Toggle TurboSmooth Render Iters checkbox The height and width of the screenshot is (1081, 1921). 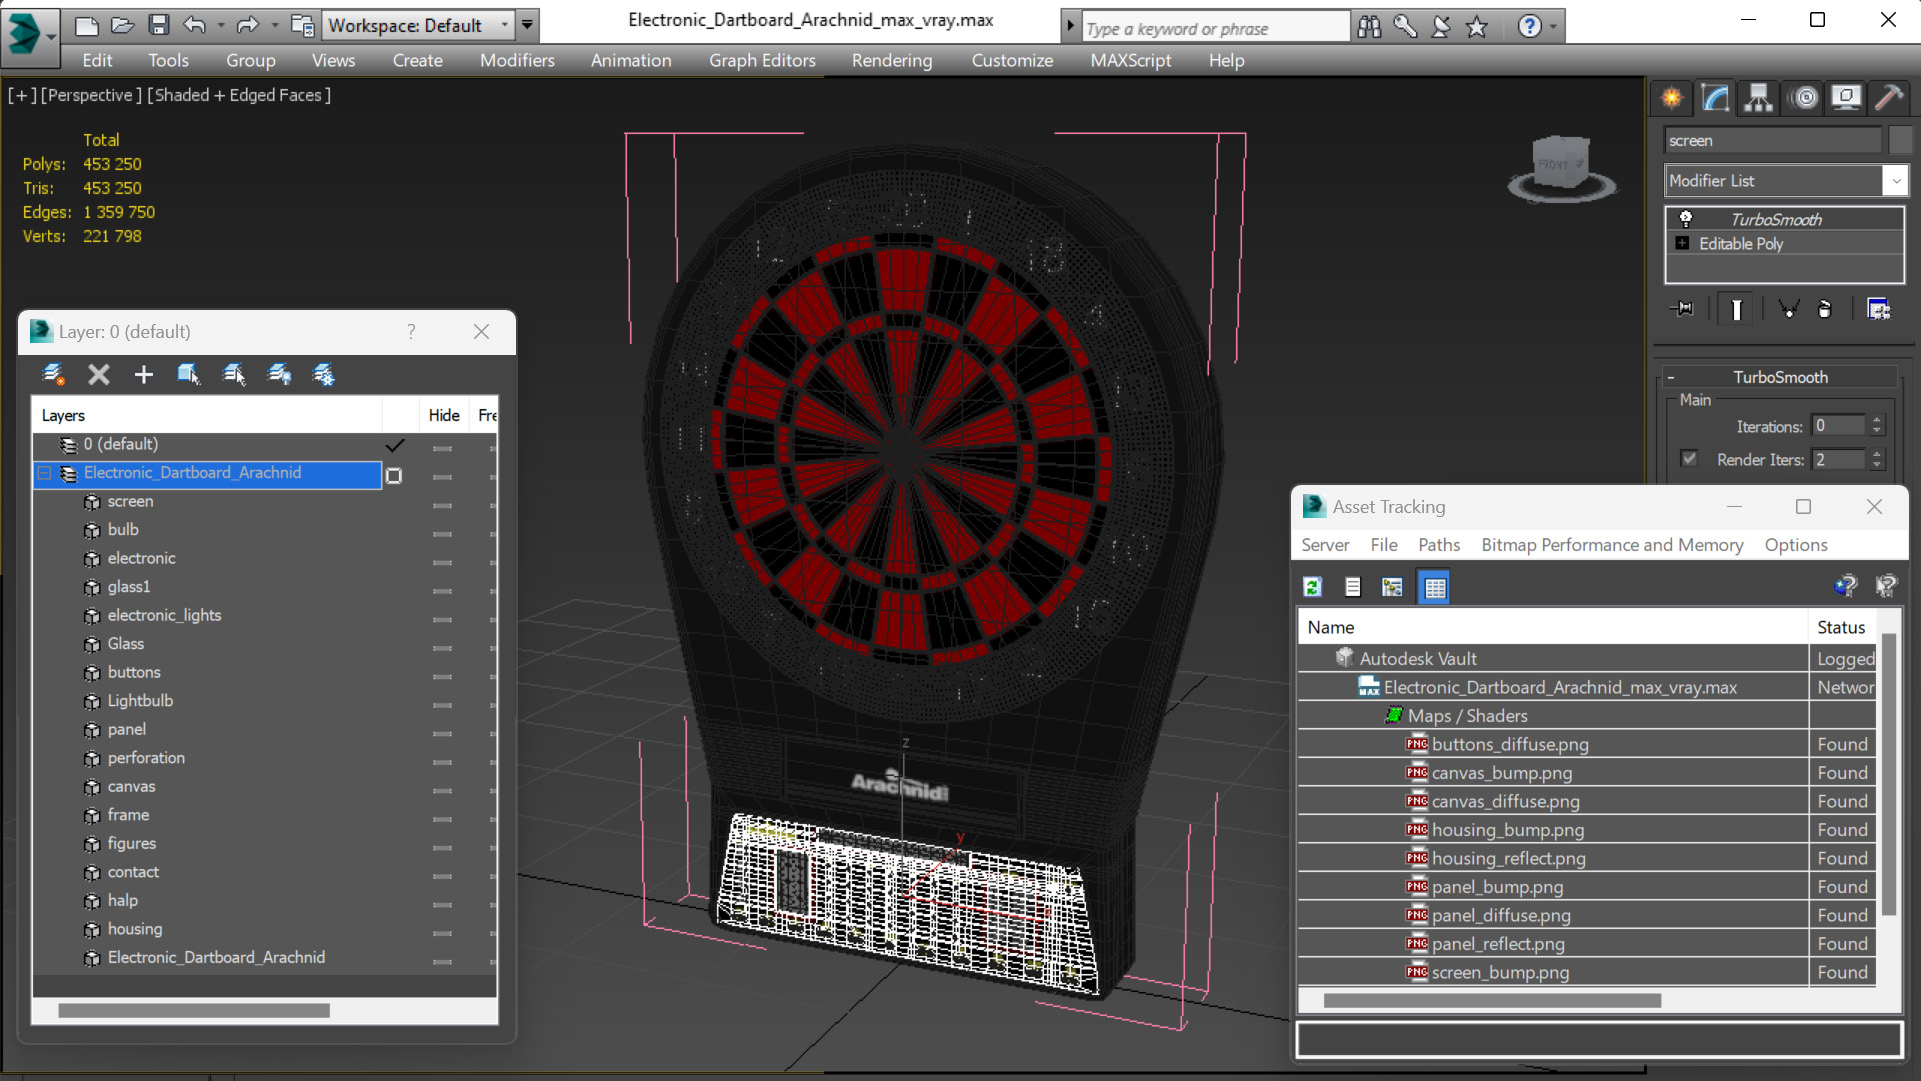[x=1690, y=459]
